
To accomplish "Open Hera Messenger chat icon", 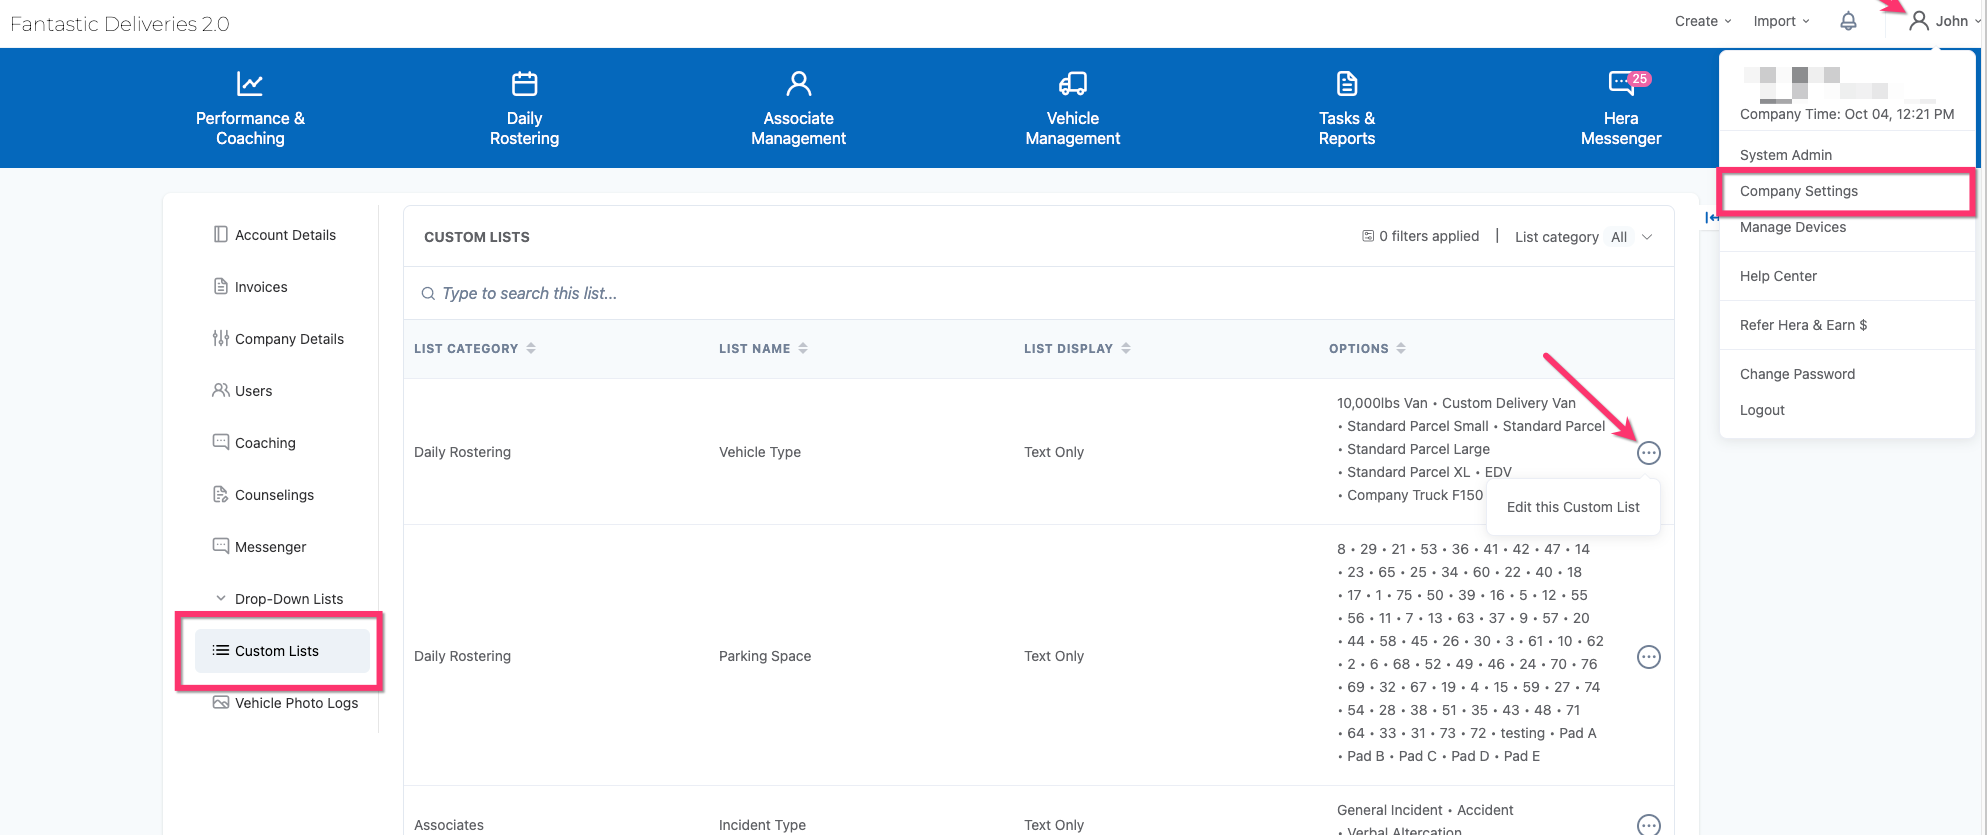I will point(1620,83).
